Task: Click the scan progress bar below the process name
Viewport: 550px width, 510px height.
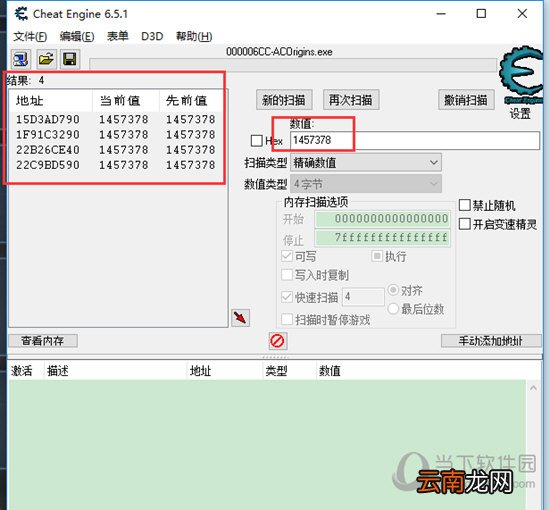Action: (293, 65)
